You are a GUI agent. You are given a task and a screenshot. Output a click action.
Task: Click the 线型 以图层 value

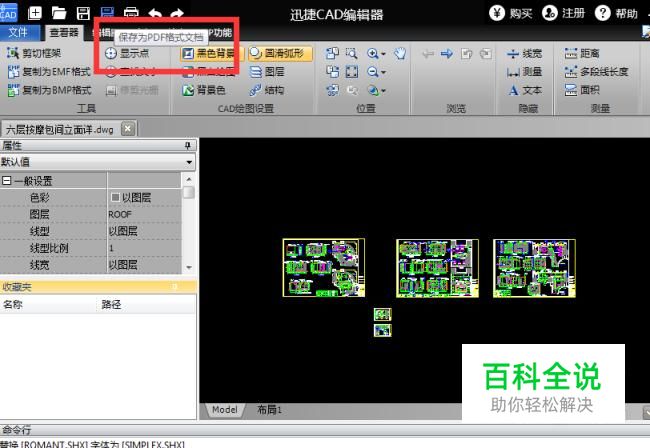coord(144,231)
